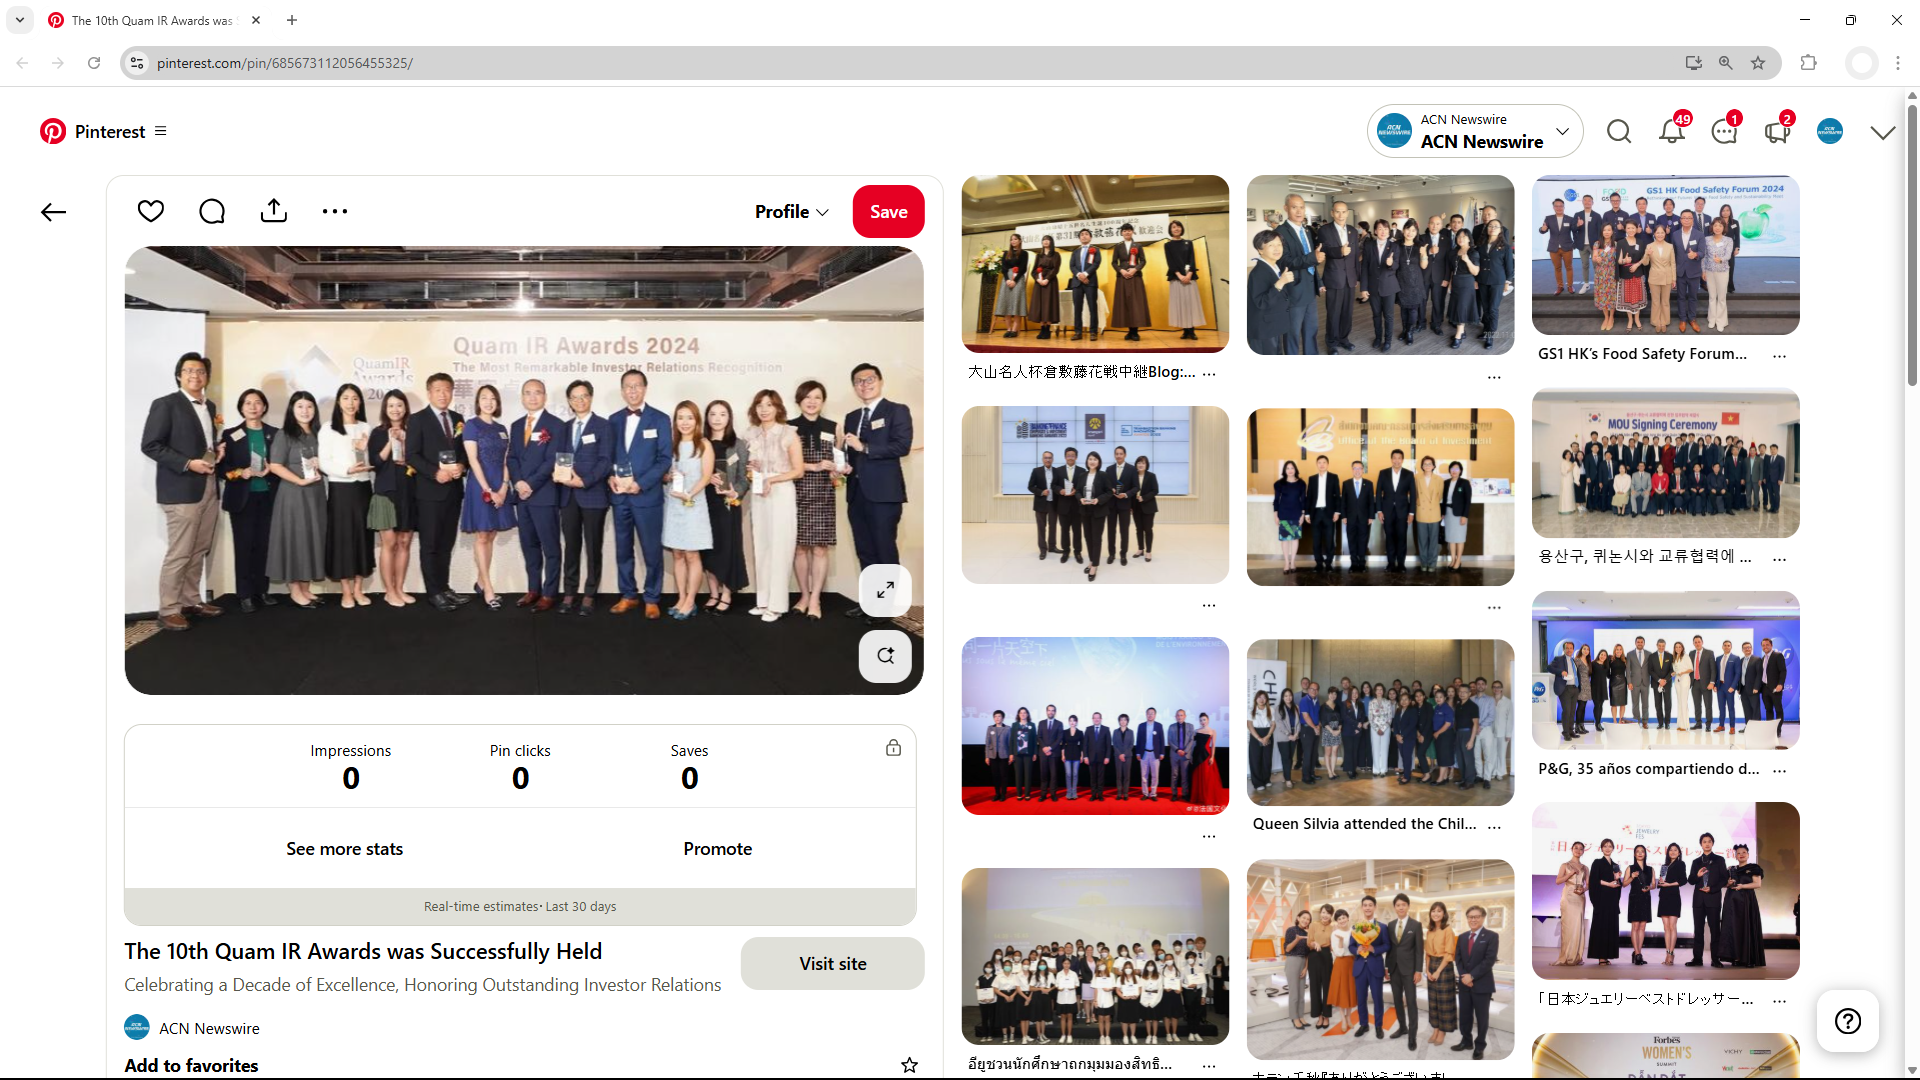Click Promote button

pyautogui.click(x=718, y=849)
